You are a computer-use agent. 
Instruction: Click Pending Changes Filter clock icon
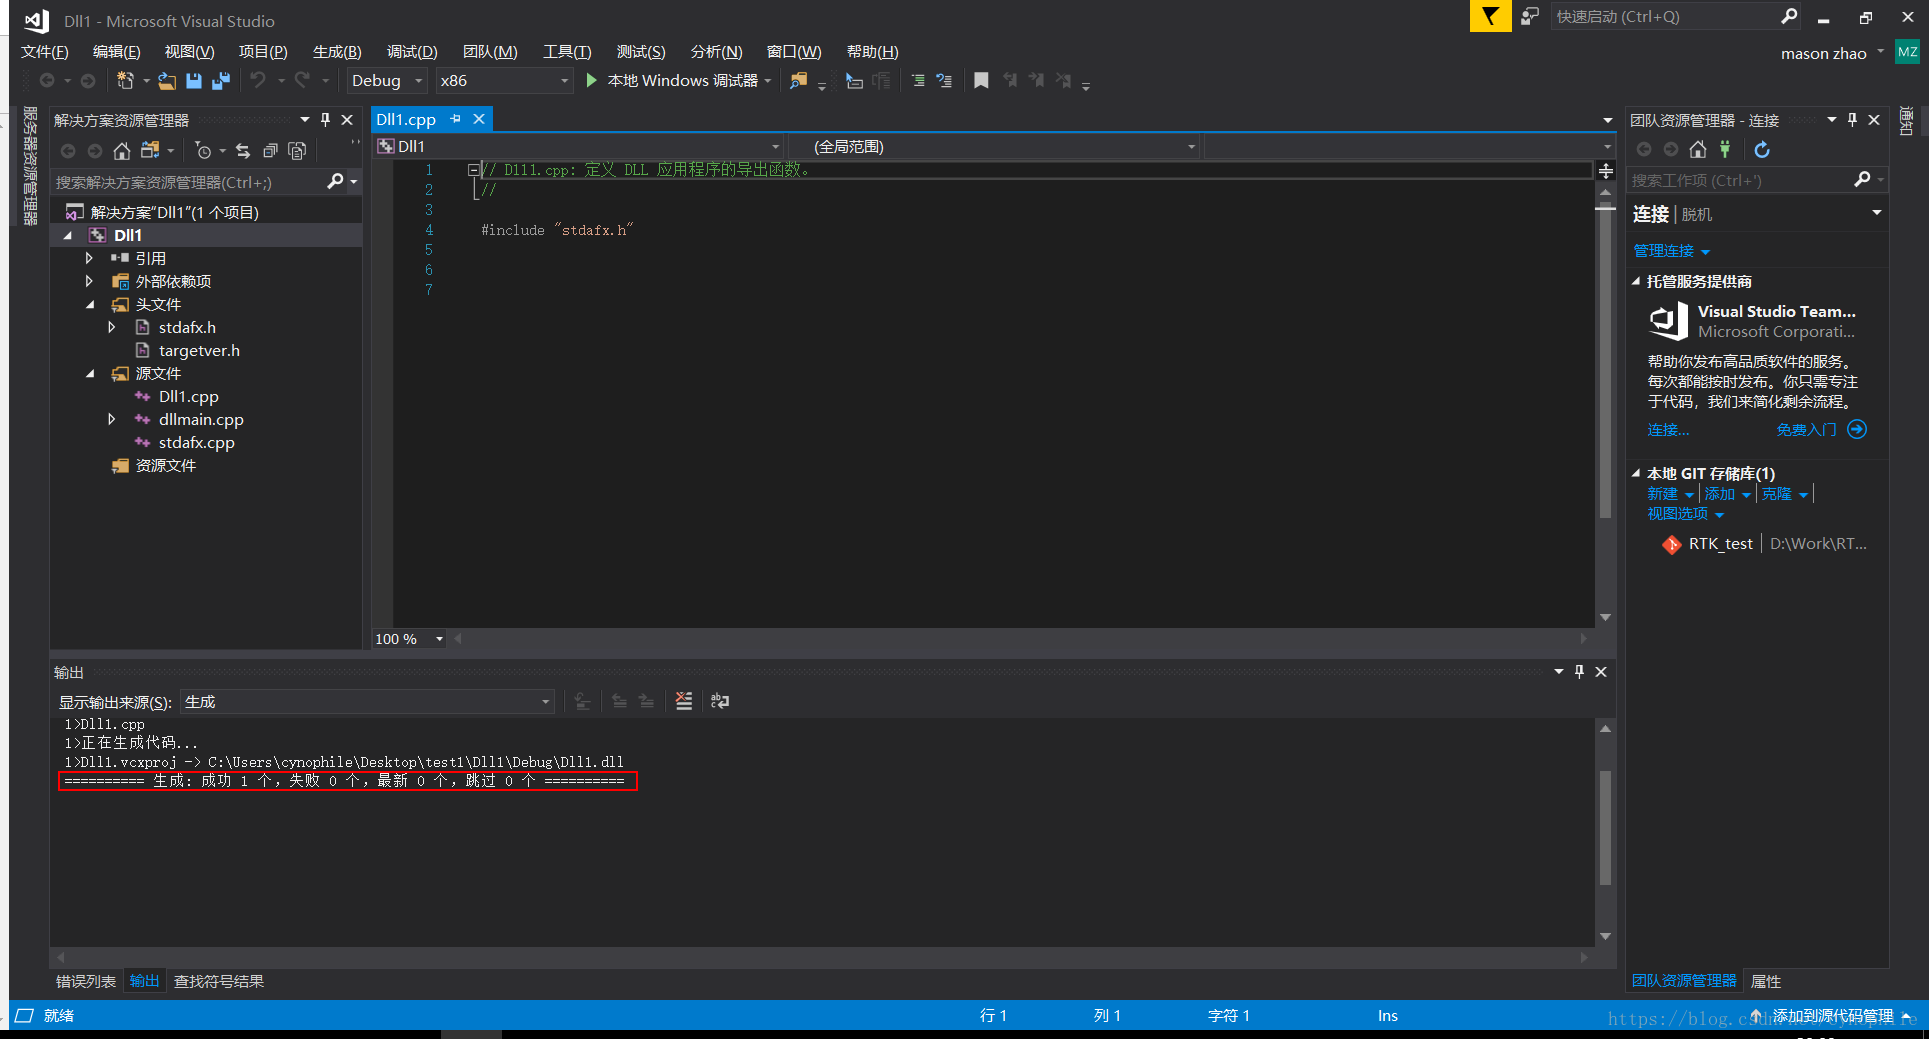[203, 151]
